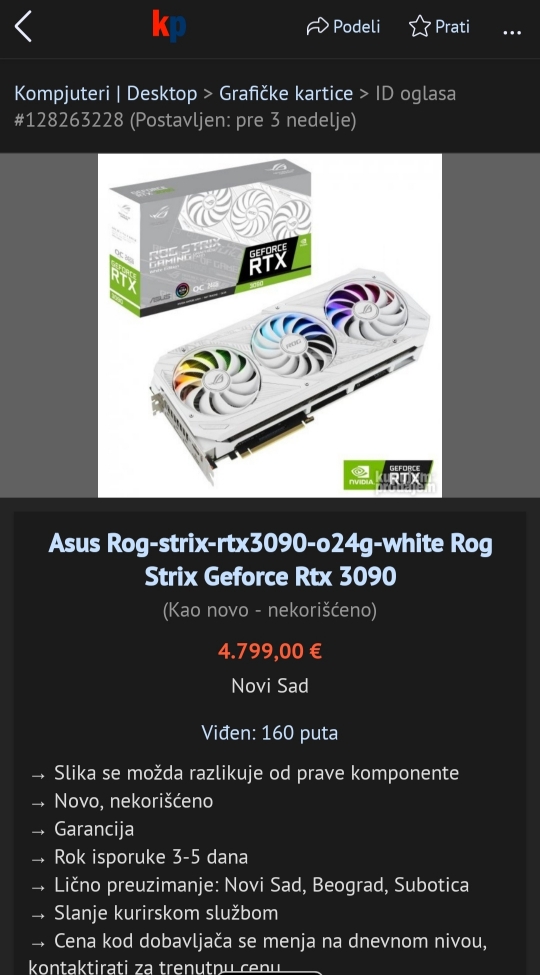
Task: Open the kp logo homepage
Action: click(169, 27)
